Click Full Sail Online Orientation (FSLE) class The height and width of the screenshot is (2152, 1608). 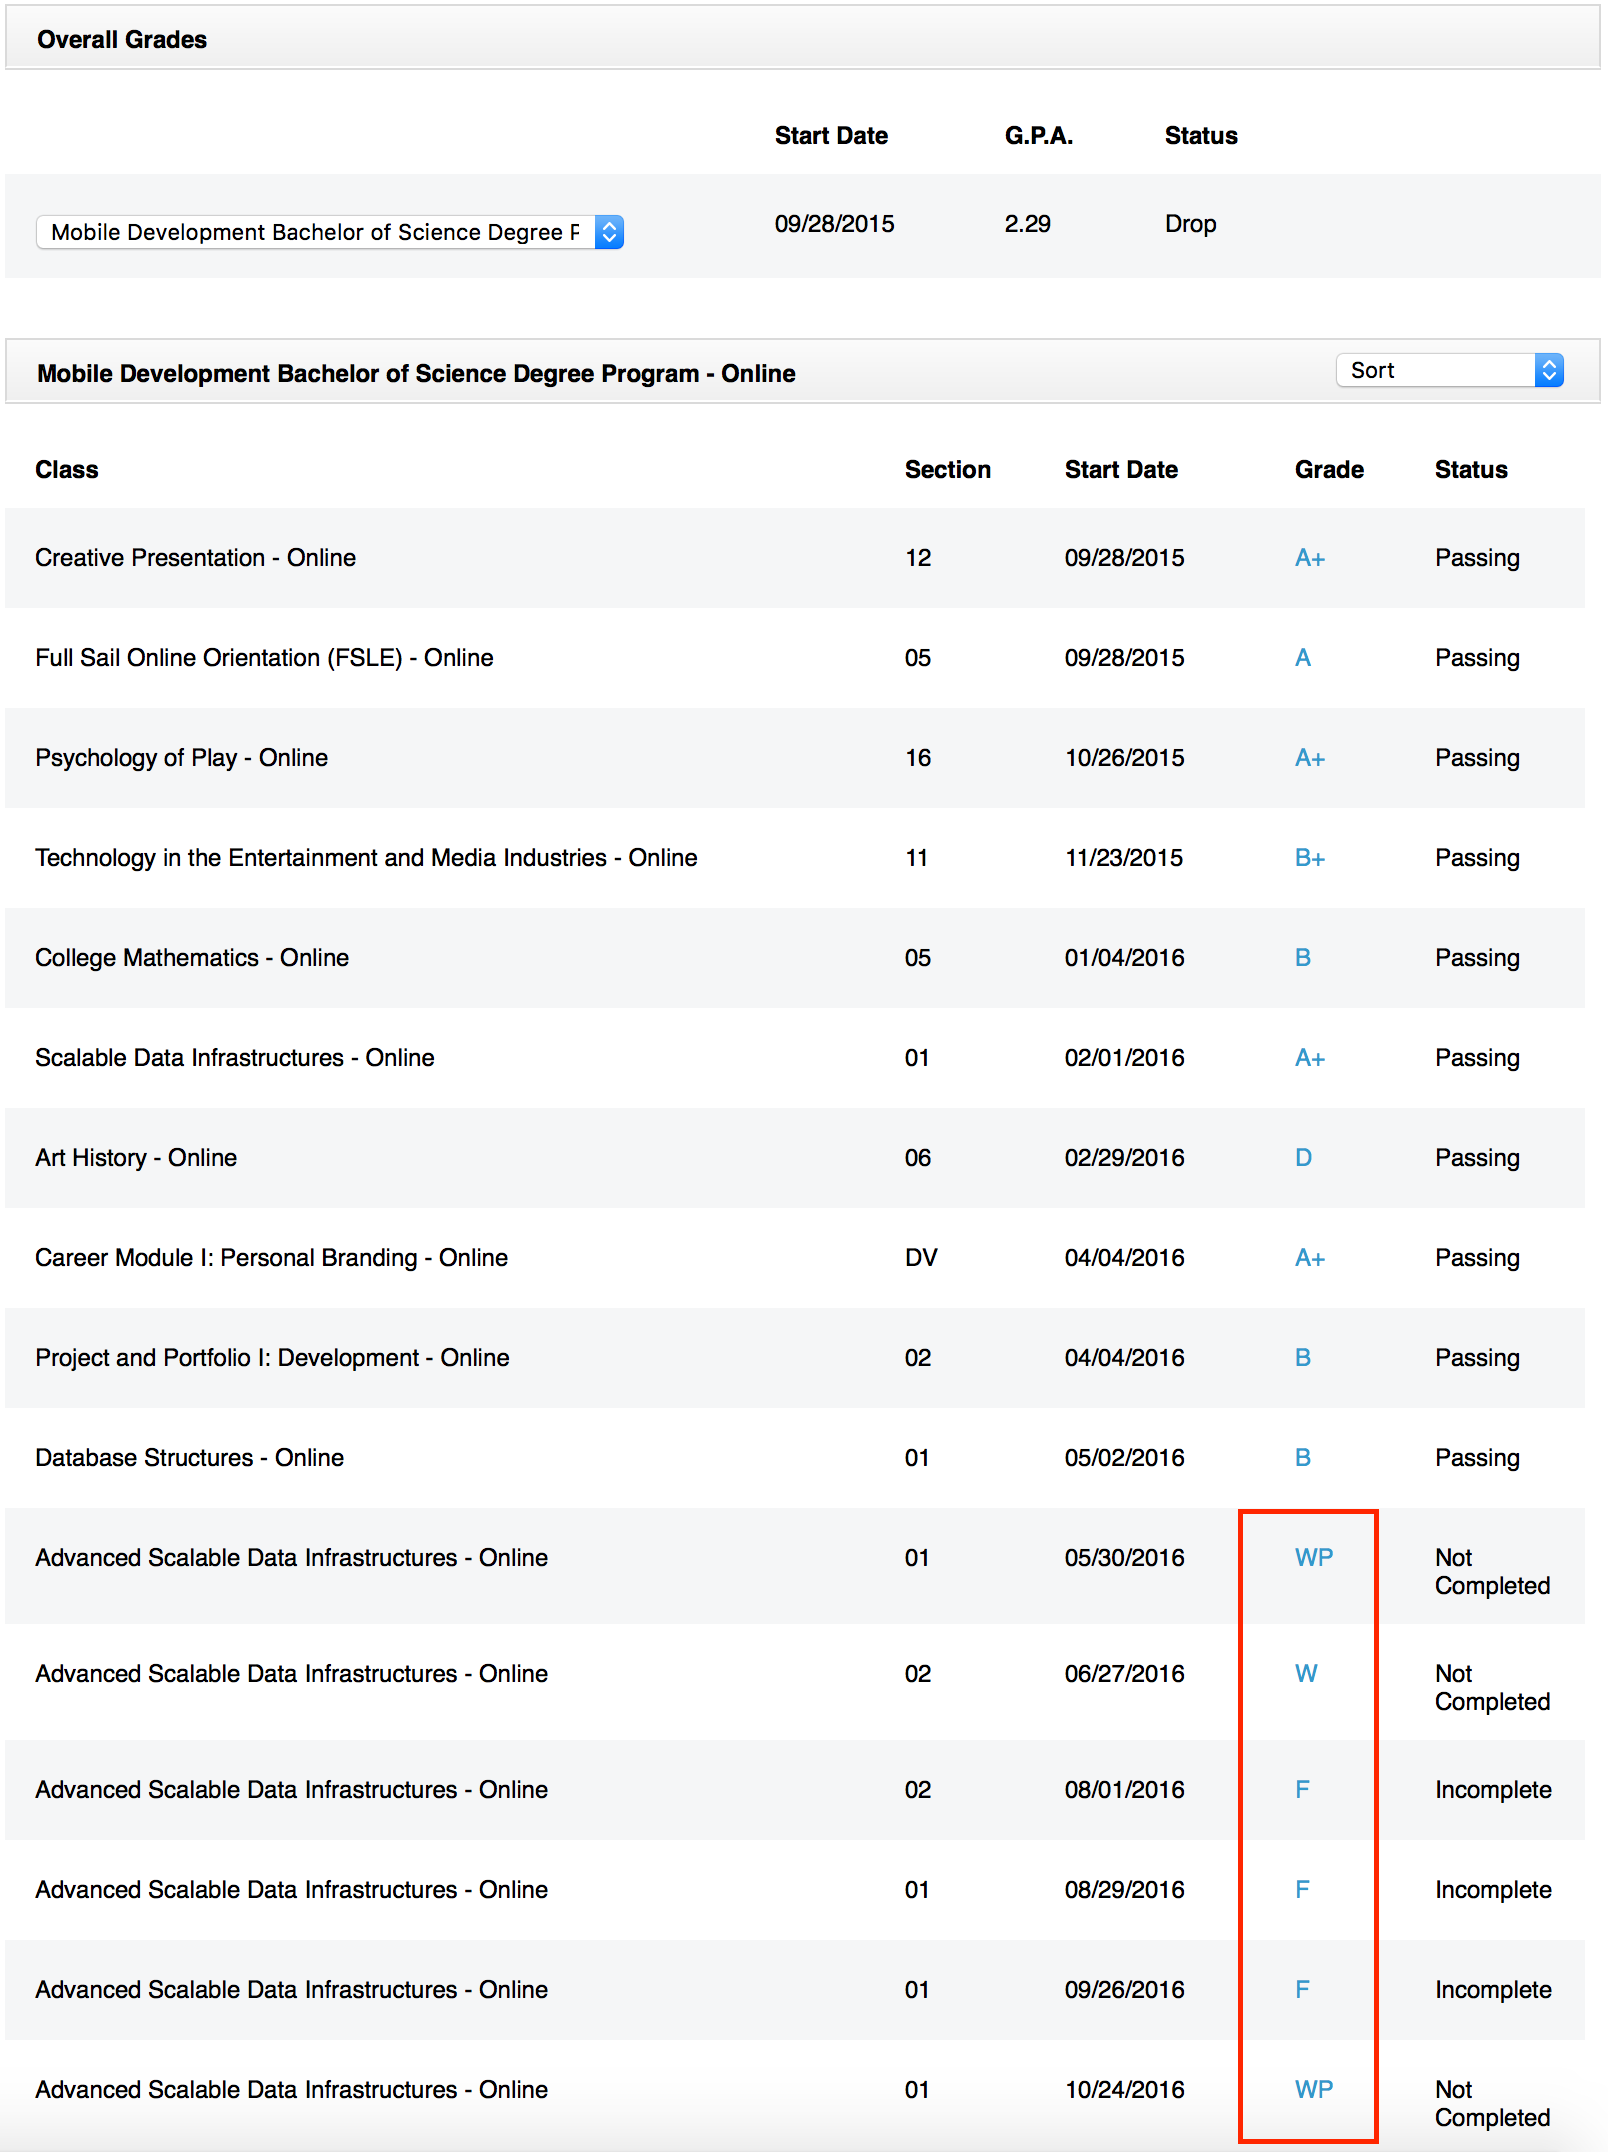point(264,658)
